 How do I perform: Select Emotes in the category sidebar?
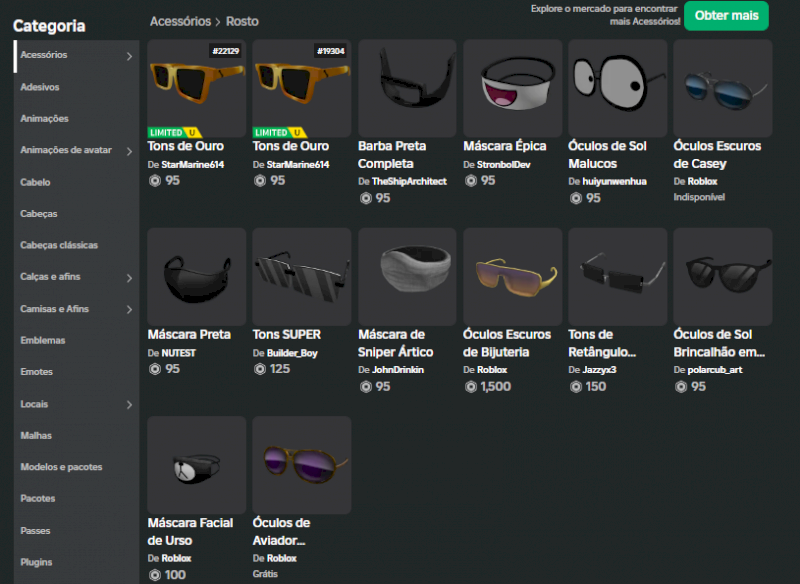[x=36, y=372]
